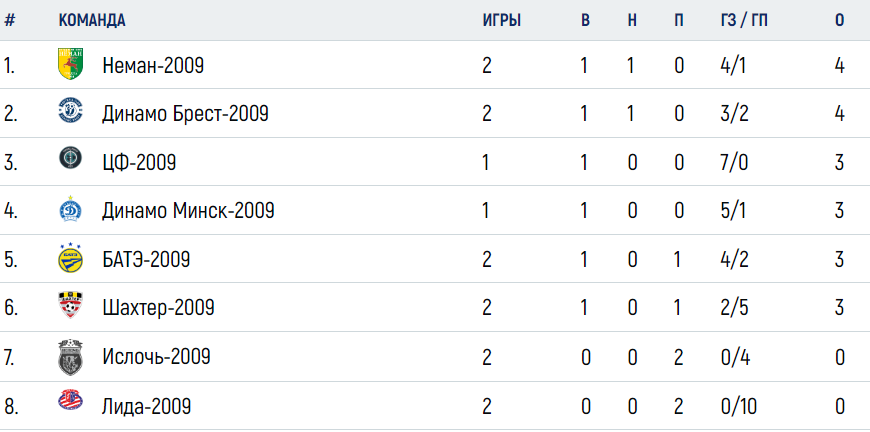870x432 pixels.
Task: Select the Лида-2009 team name
Action: tap(146, 406)
